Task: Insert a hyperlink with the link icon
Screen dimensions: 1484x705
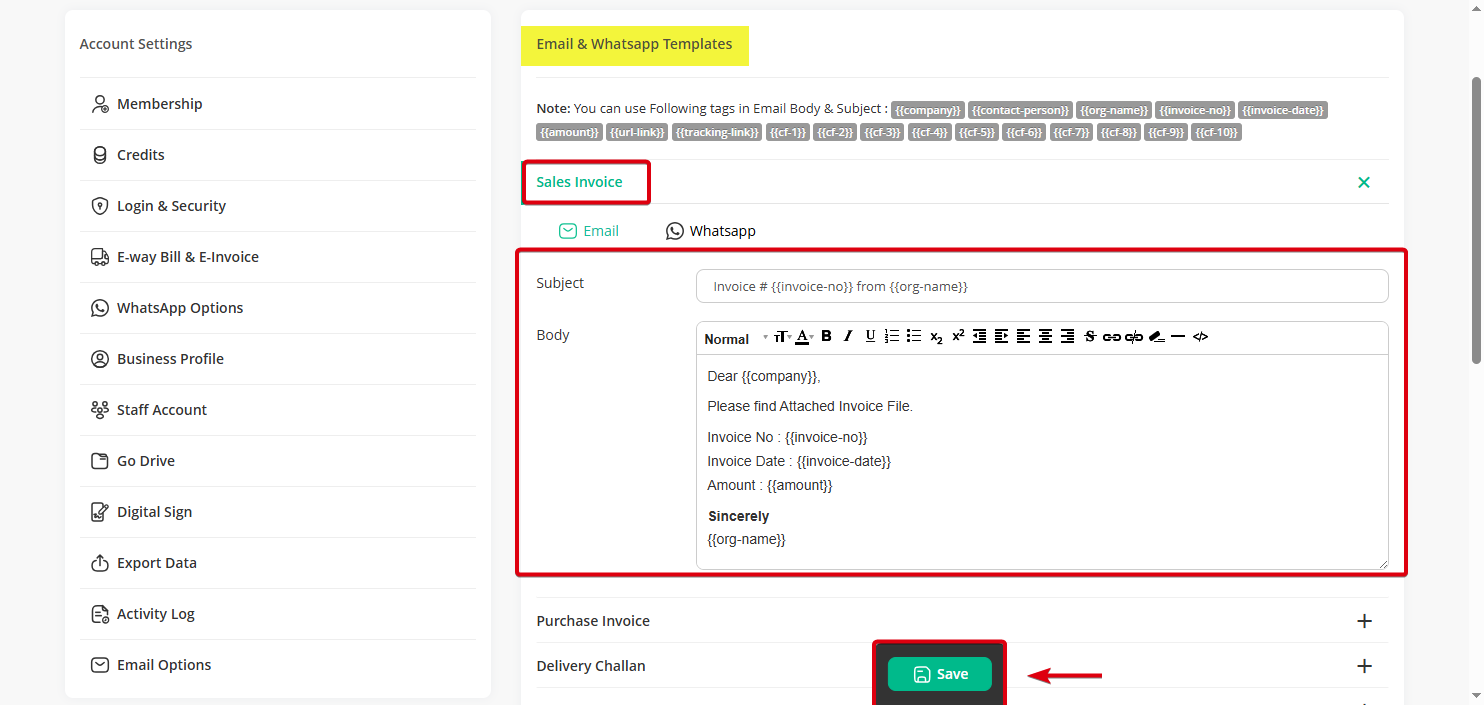Action: (1112, 337)
